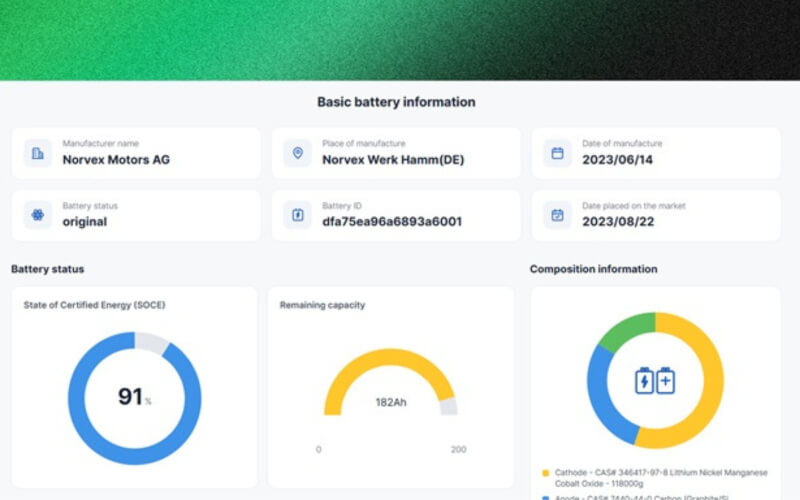
Task: Click the gauge maximum label 200
Action: (x=458, y=449)
